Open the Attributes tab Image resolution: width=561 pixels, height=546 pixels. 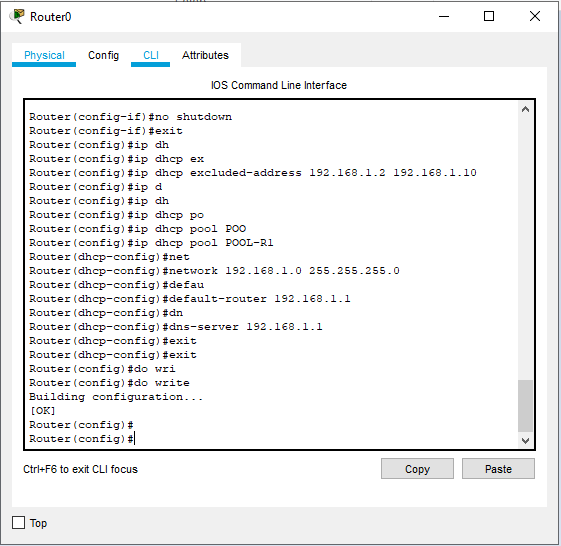coord(205,55)
